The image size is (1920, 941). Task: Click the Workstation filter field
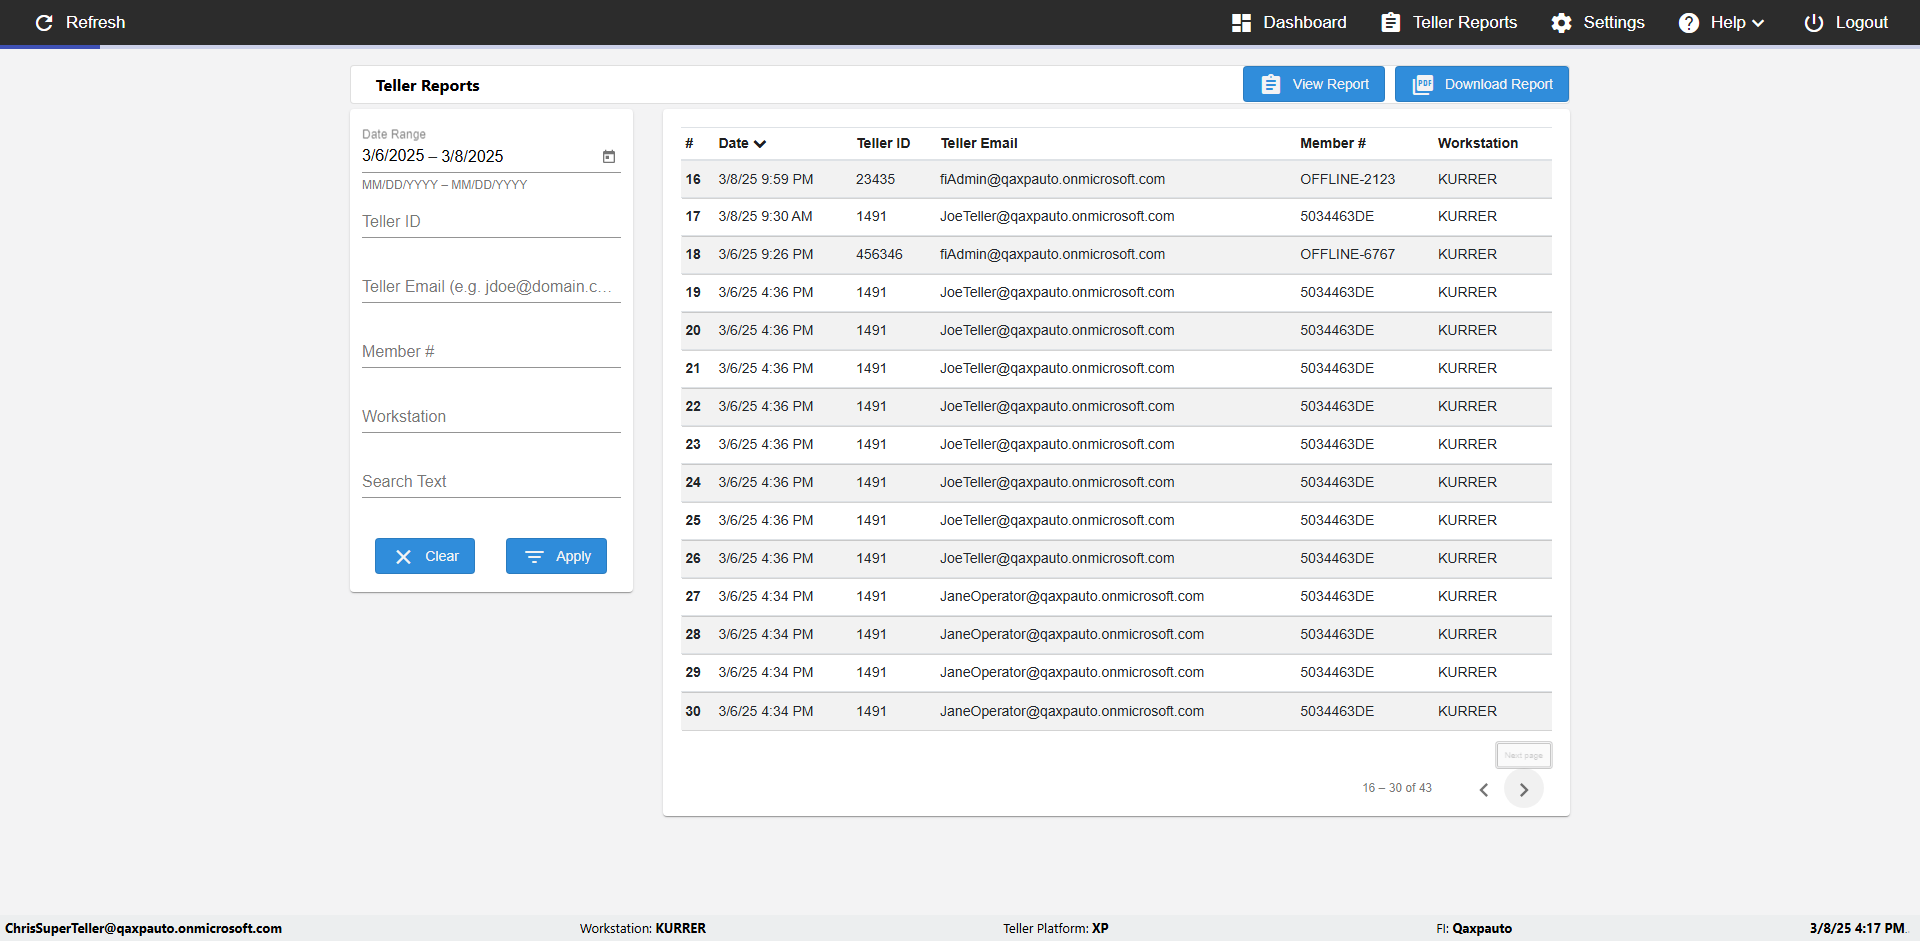click(x=491, y=416)
